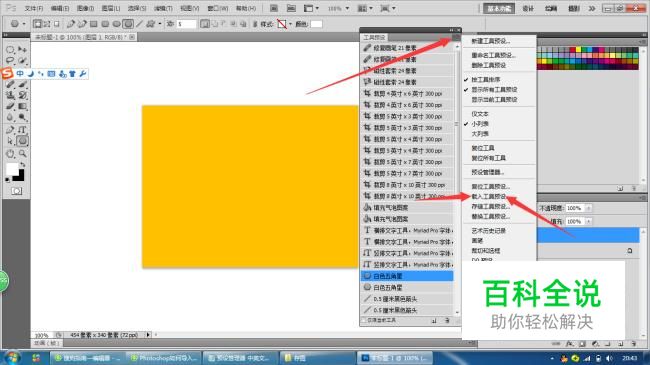Open the opacity 100% dropdown arrow
This screenshot has height=365, width=650.
coord(588,208)
